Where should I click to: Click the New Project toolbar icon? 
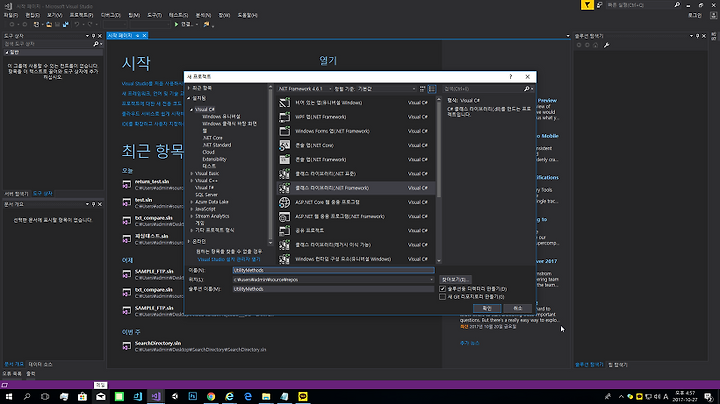coord(36,24)
